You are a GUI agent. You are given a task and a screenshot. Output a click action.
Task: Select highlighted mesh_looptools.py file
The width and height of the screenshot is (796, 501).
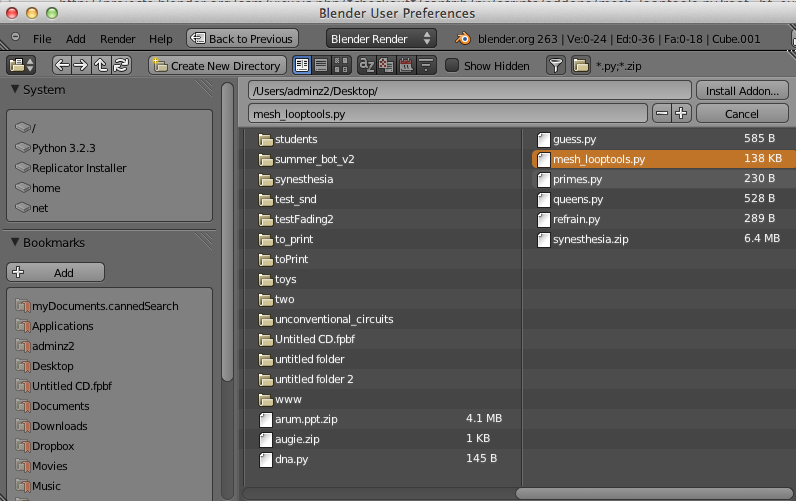(x=664, y=159)
